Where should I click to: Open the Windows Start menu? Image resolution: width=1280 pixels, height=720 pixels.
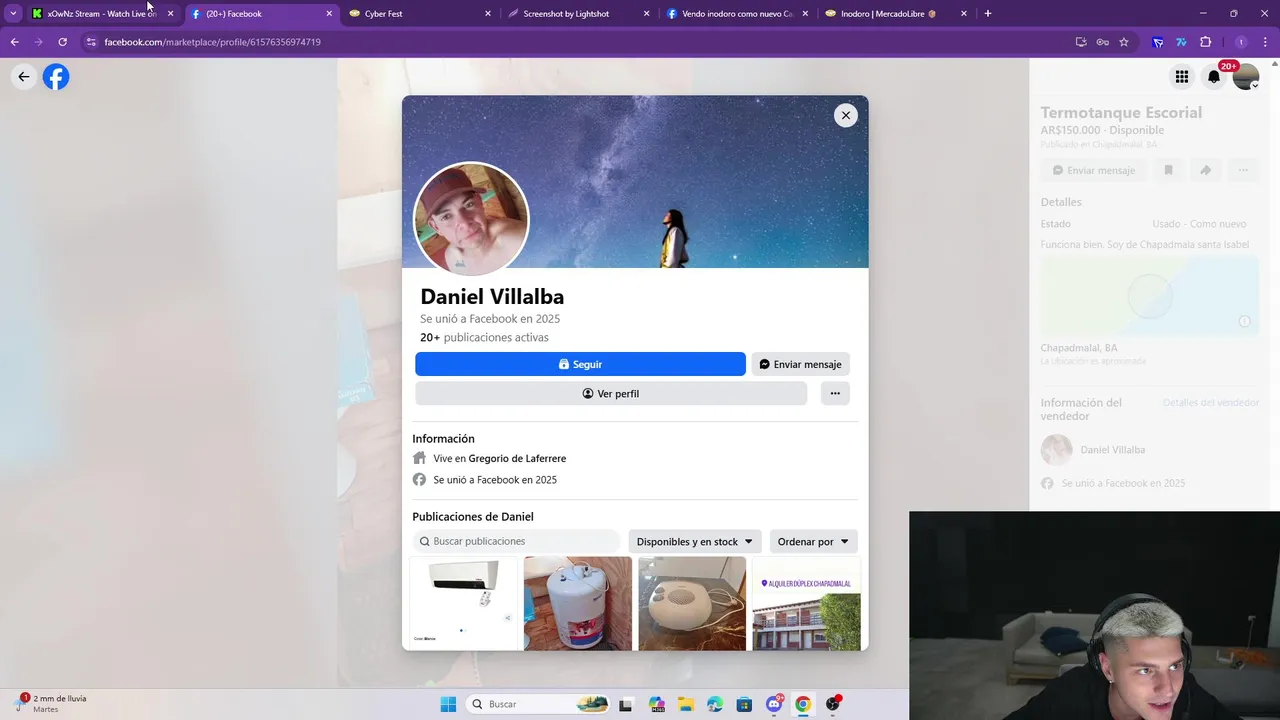(448, 704)
